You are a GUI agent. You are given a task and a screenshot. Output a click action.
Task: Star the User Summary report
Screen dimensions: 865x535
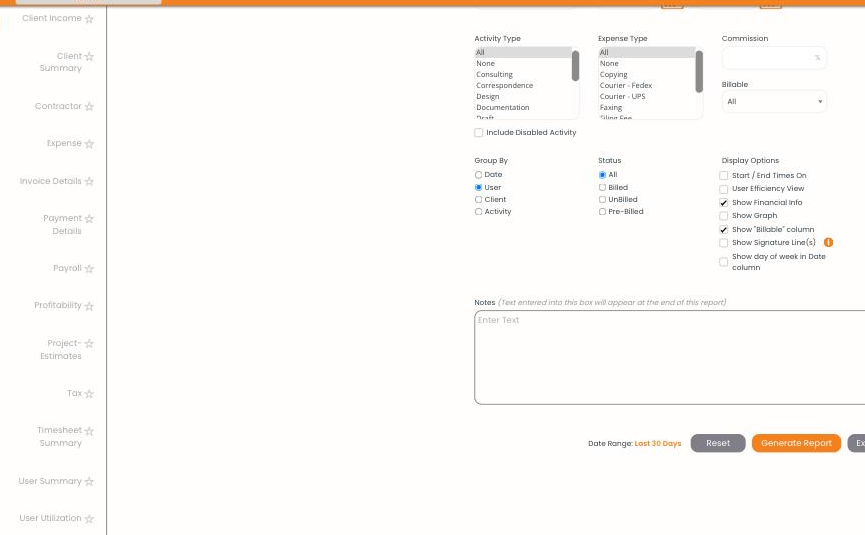89,482
